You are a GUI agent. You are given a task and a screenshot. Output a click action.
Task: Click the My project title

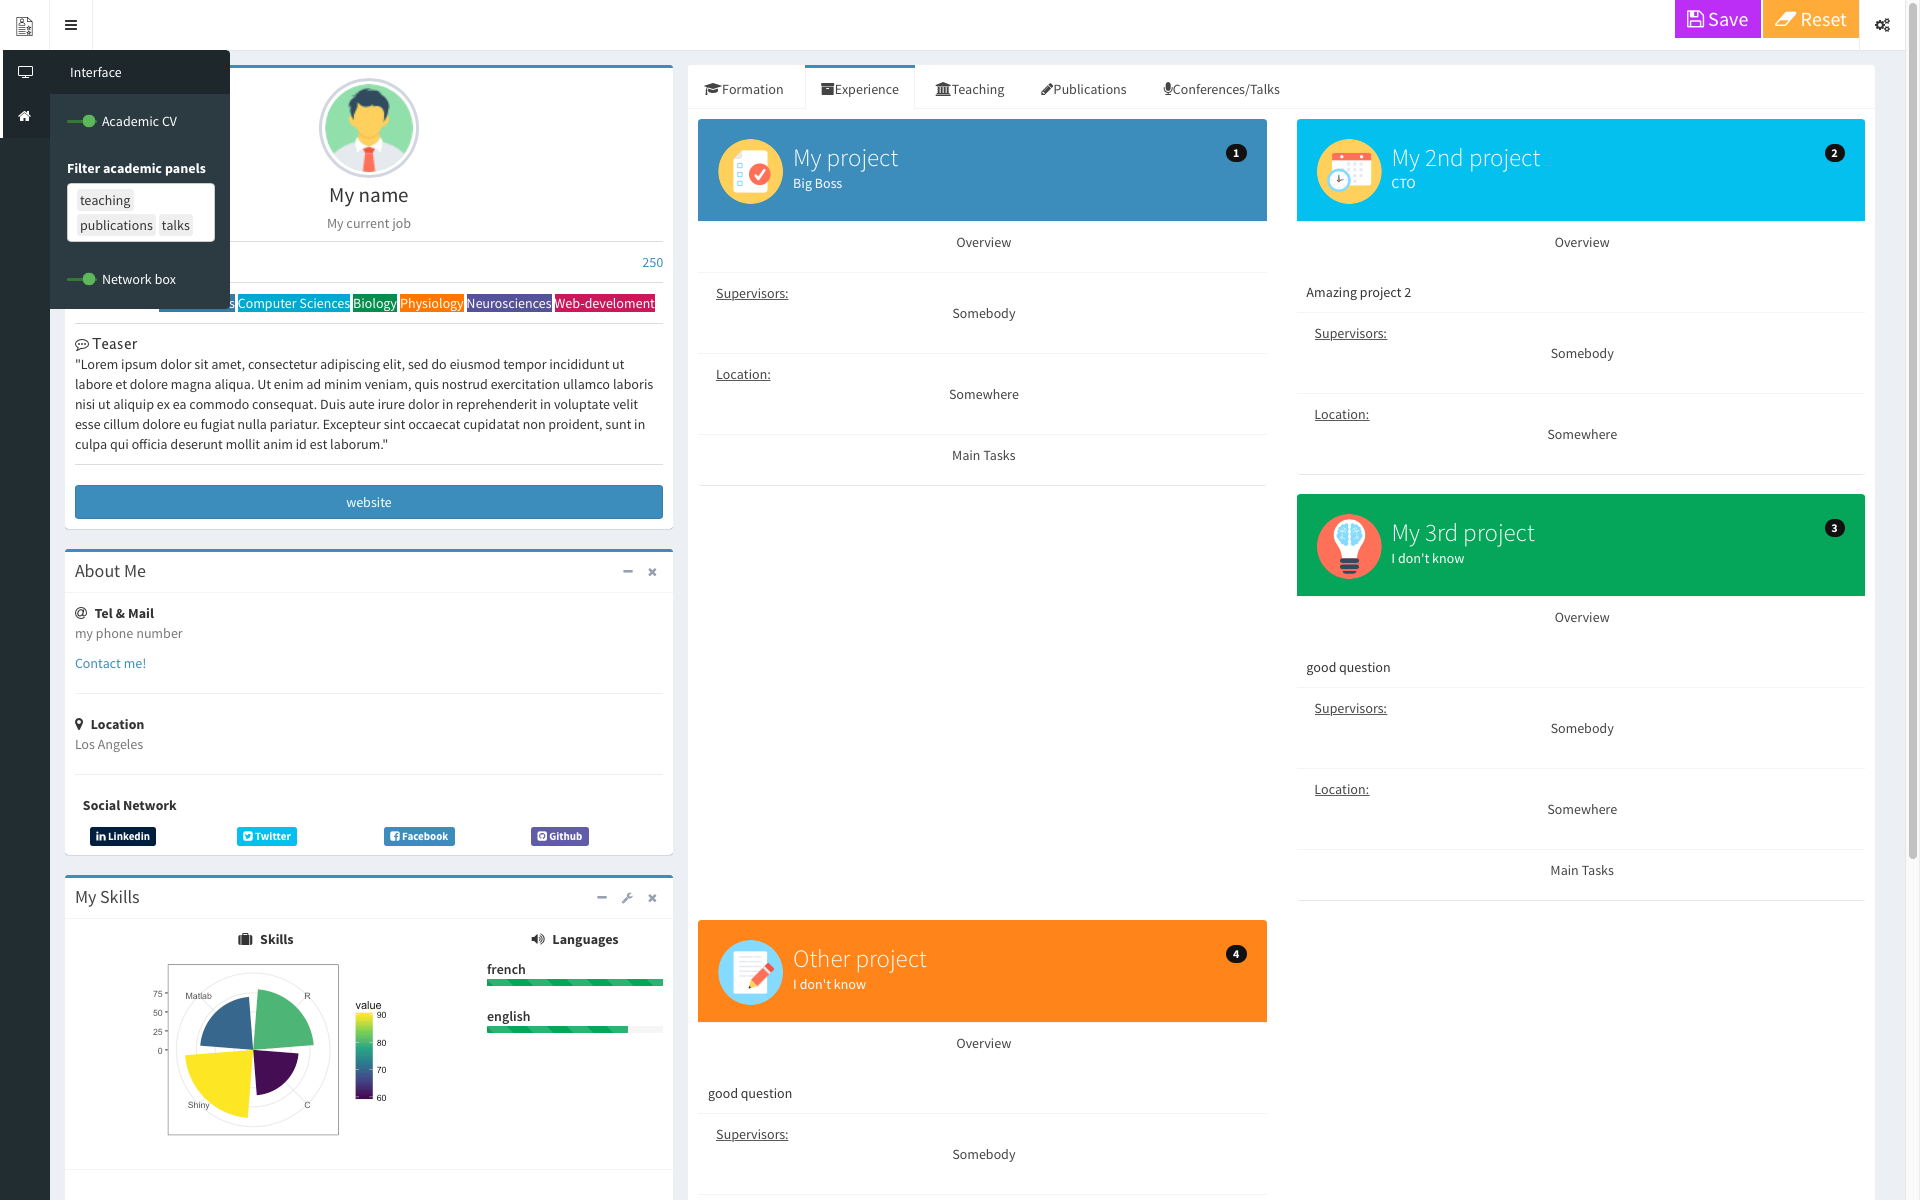click(x=845, y=158)
